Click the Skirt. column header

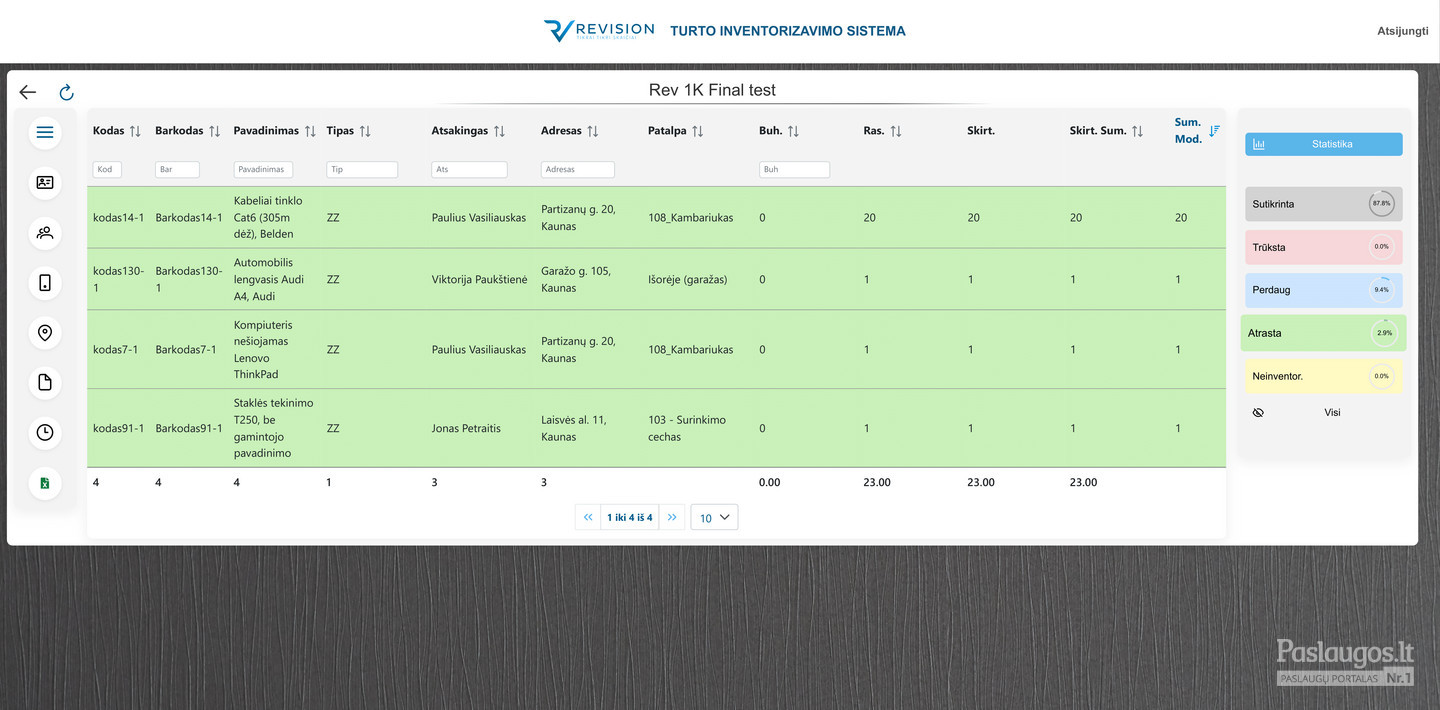pyautogui.click(x=981, y=131)
